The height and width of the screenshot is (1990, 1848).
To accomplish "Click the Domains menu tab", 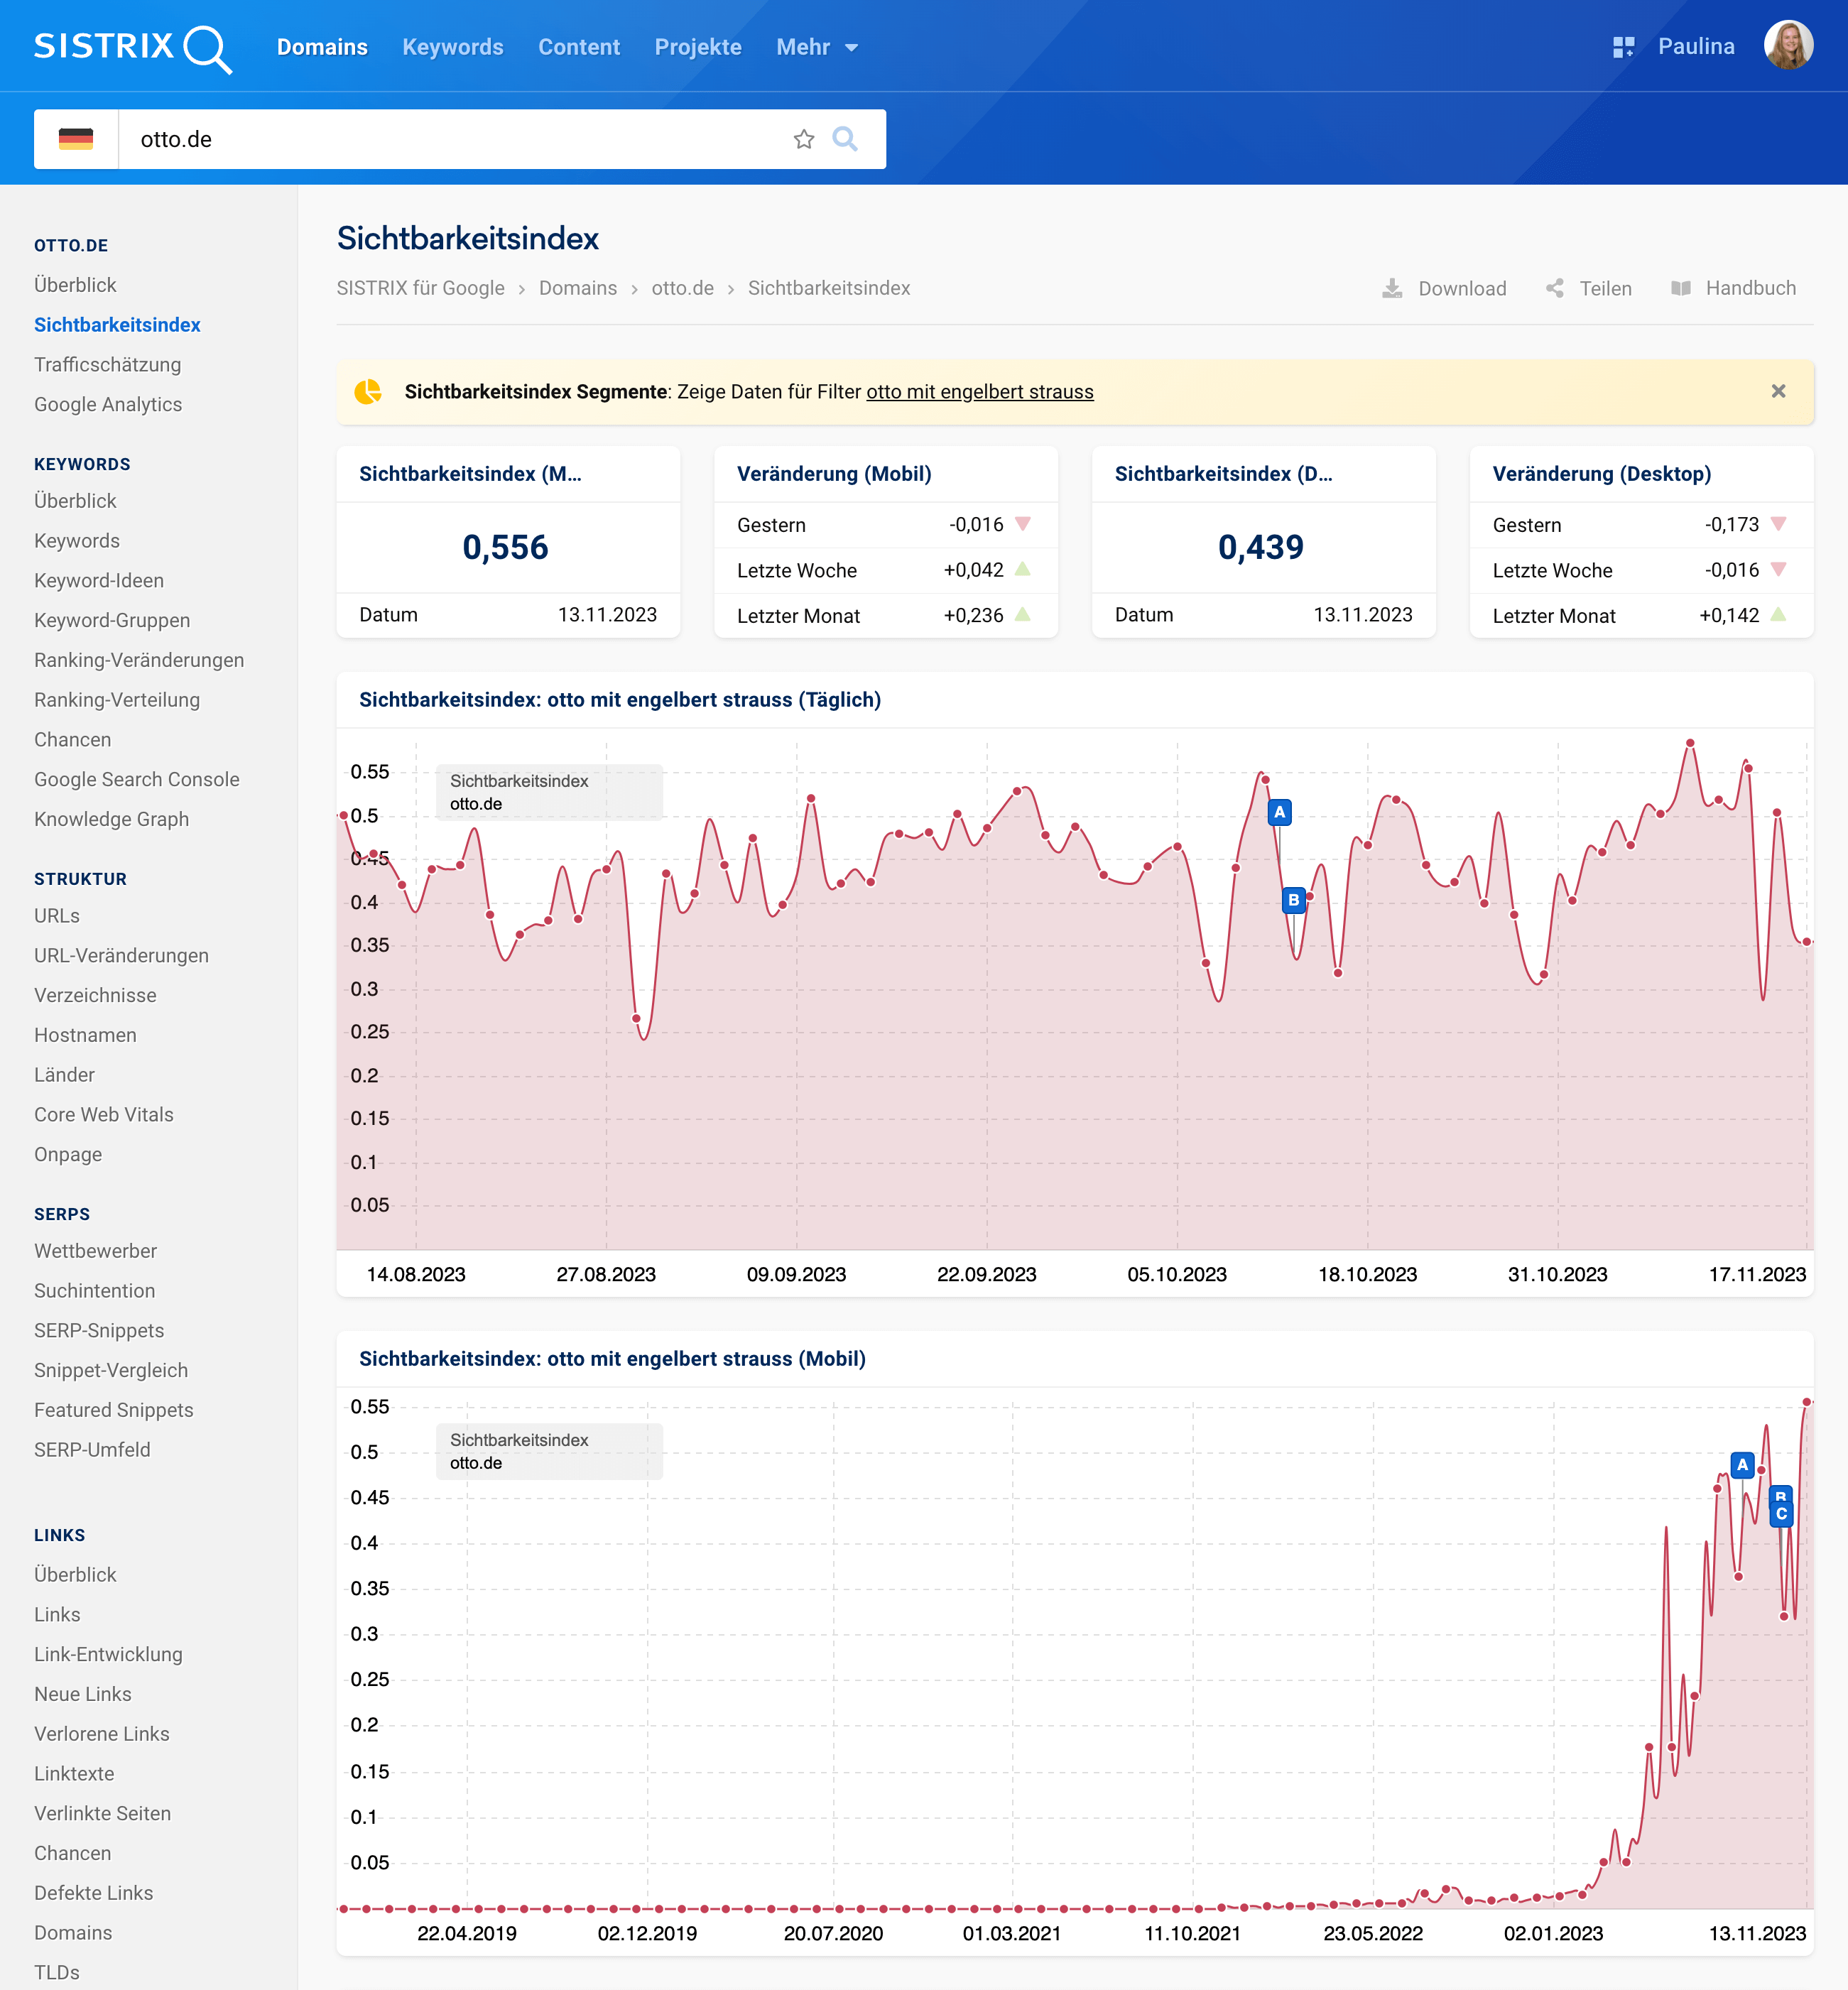I will [x=320, y=47].
